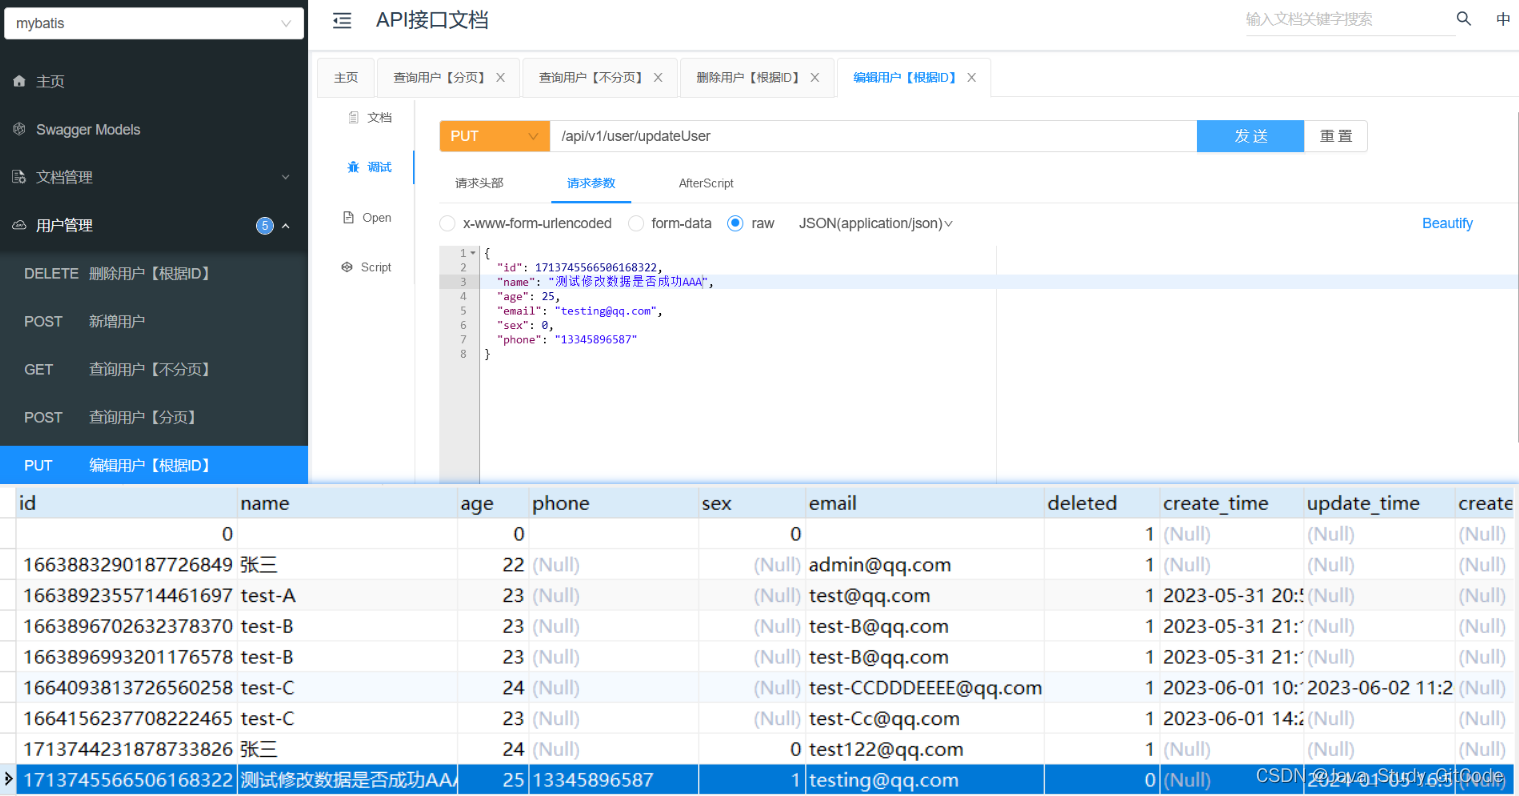Click the 重置 reset button

click(x=1336, y=136)
